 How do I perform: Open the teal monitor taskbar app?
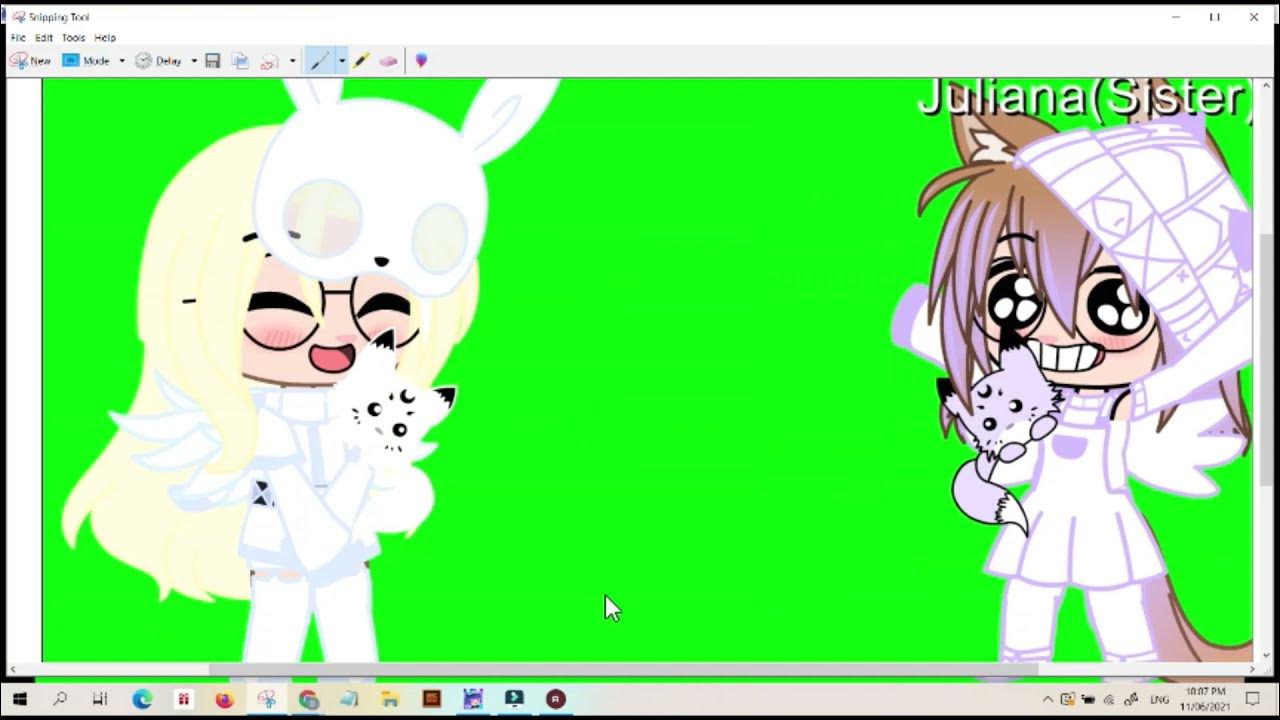click(x=514, y=699)
